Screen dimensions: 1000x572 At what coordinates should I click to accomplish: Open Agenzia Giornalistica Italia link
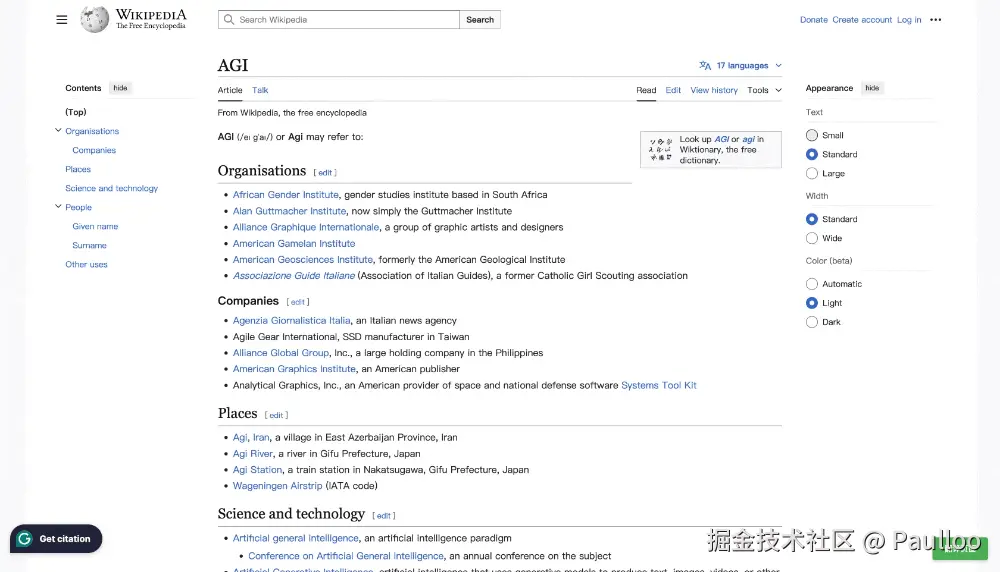click(x=291, y=321)
